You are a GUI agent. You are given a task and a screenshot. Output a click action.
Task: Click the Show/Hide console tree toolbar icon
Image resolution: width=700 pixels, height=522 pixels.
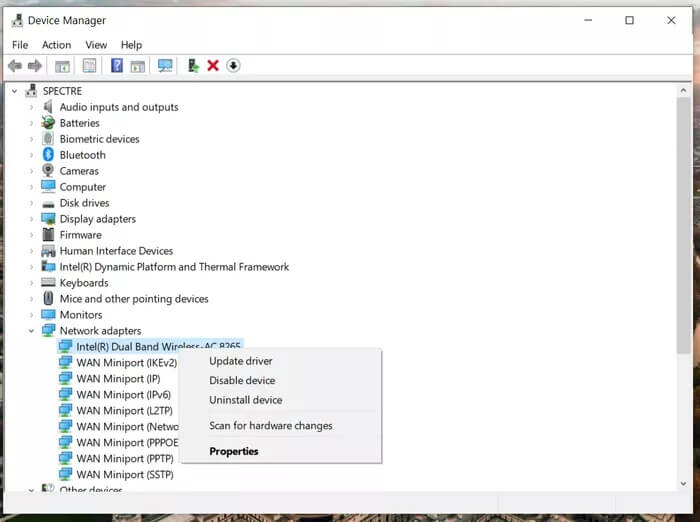point(62,66)
